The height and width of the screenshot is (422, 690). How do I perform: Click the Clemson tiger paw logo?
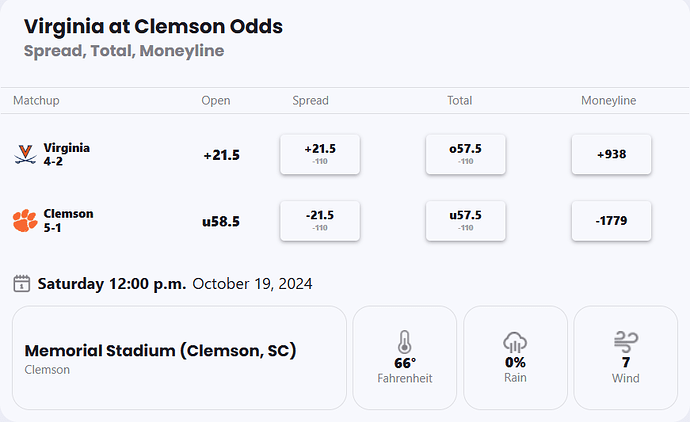25,220
